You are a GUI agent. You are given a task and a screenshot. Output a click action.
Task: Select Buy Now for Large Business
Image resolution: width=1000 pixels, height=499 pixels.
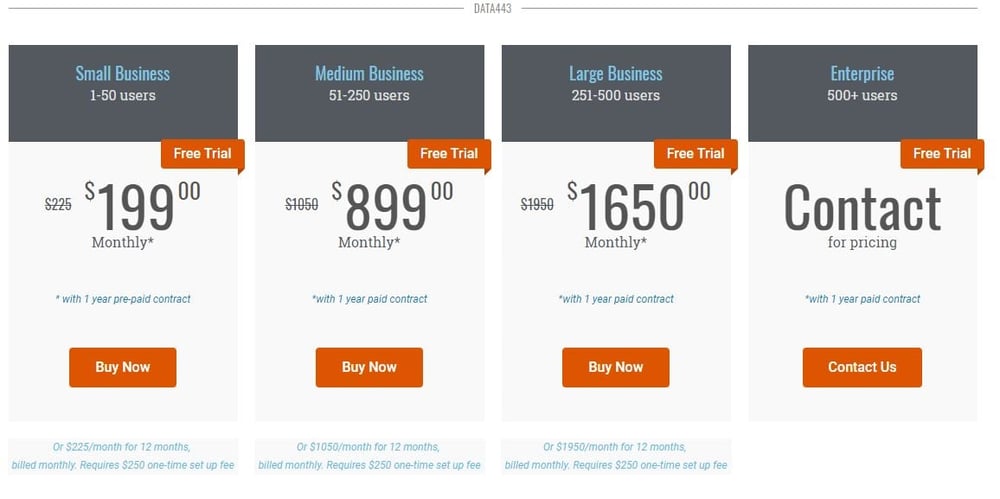click(615, 367)
